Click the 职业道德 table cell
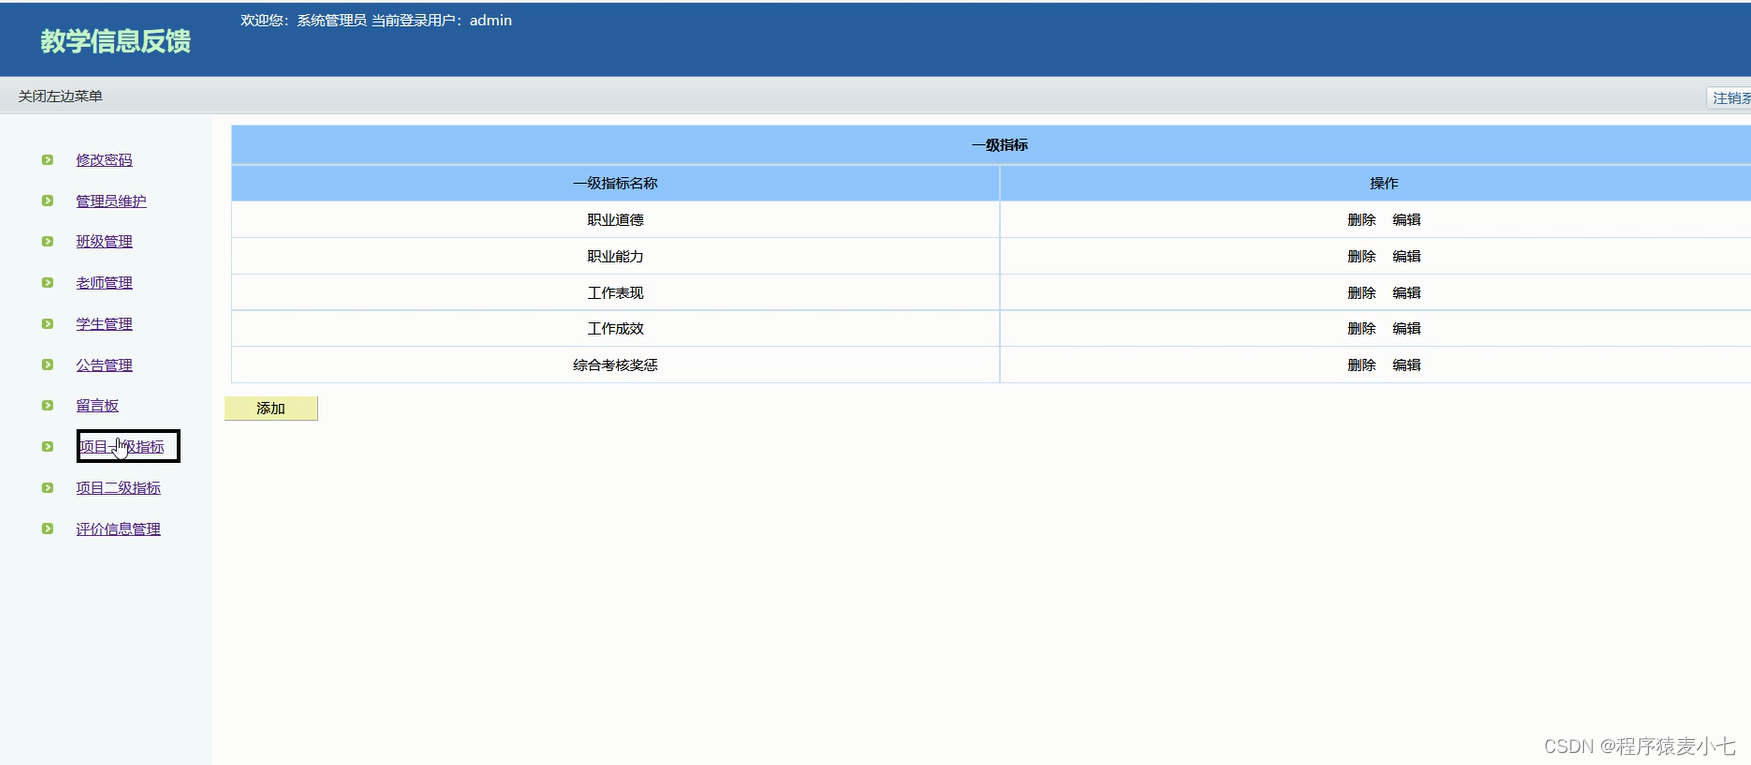Image resolution: width=1751 pixels, height=765 pixels. (615, 220)
